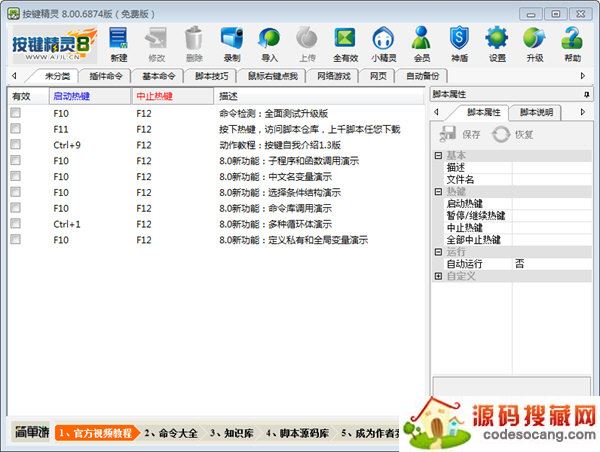Change 自动运行 value 否

(552, 264)
